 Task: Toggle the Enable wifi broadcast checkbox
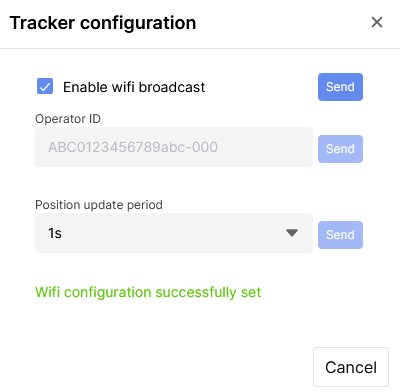[x=45, y=87]
